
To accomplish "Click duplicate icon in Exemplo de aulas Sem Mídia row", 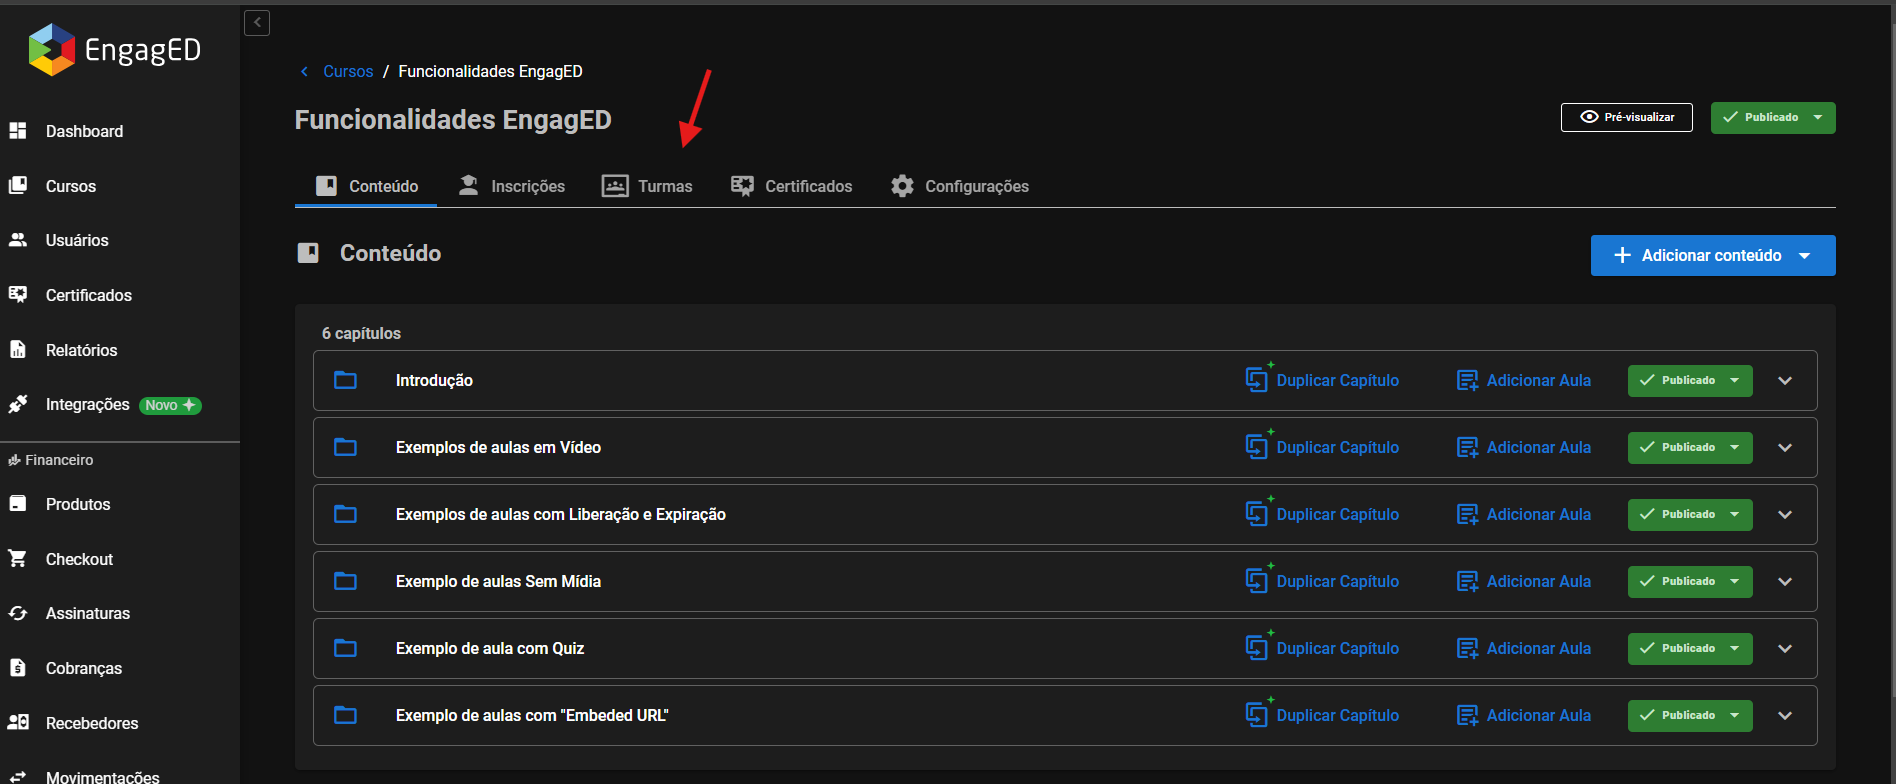I will 1258,579.
